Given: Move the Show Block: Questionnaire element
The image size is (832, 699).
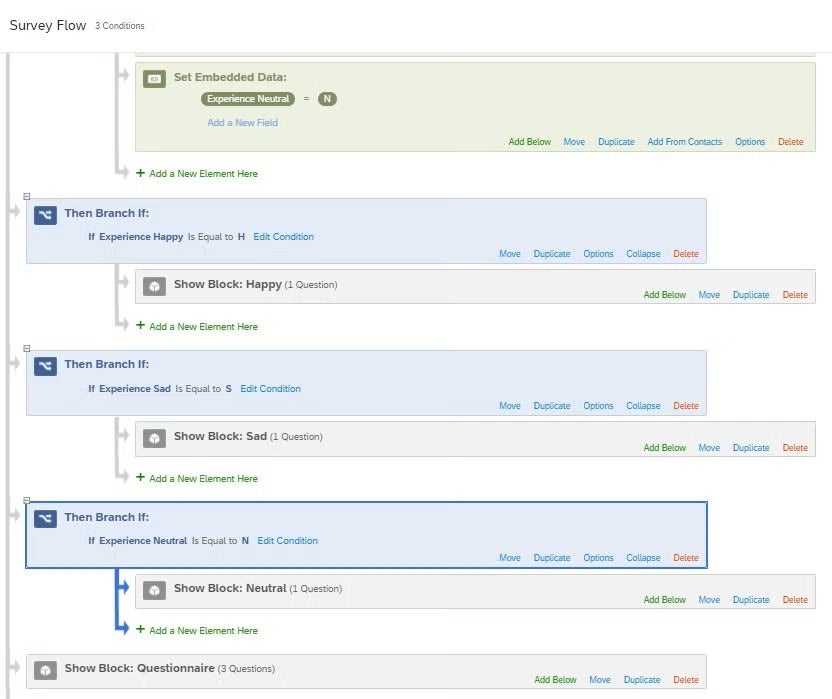Looking at the screenshot, I should coord(600,680).
